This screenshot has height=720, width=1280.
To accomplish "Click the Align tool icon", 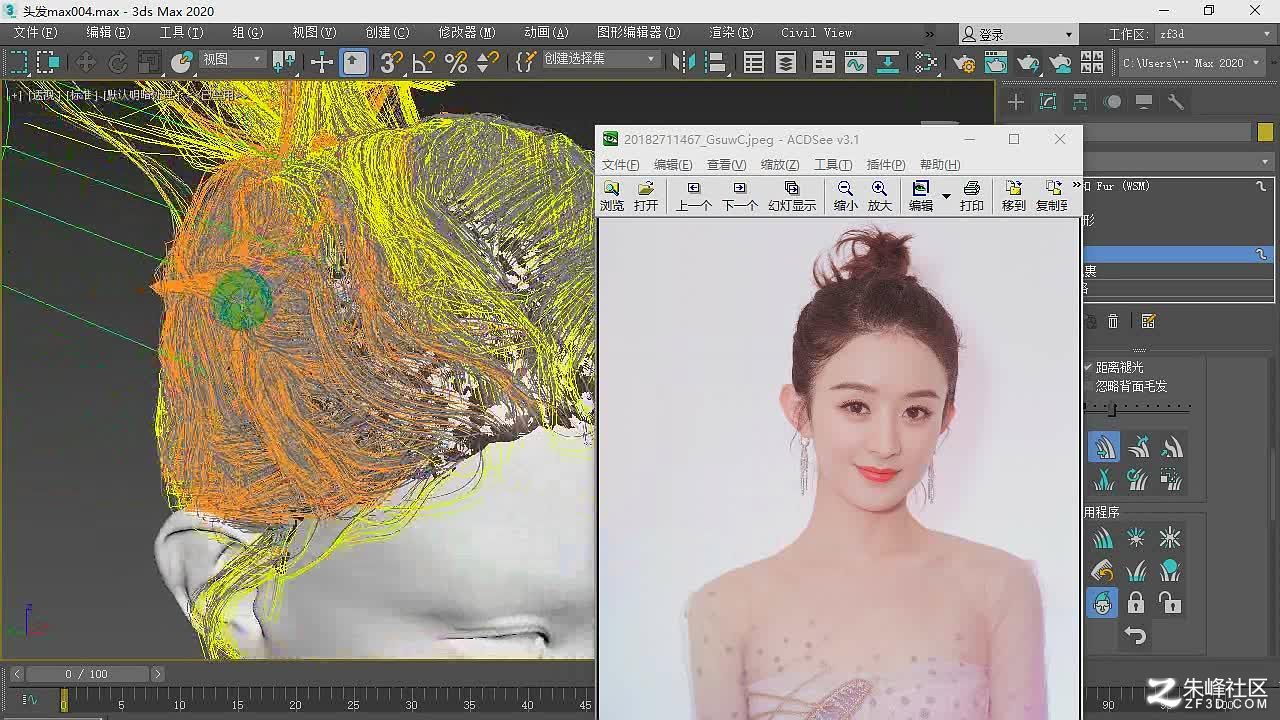I will [716, 63].
